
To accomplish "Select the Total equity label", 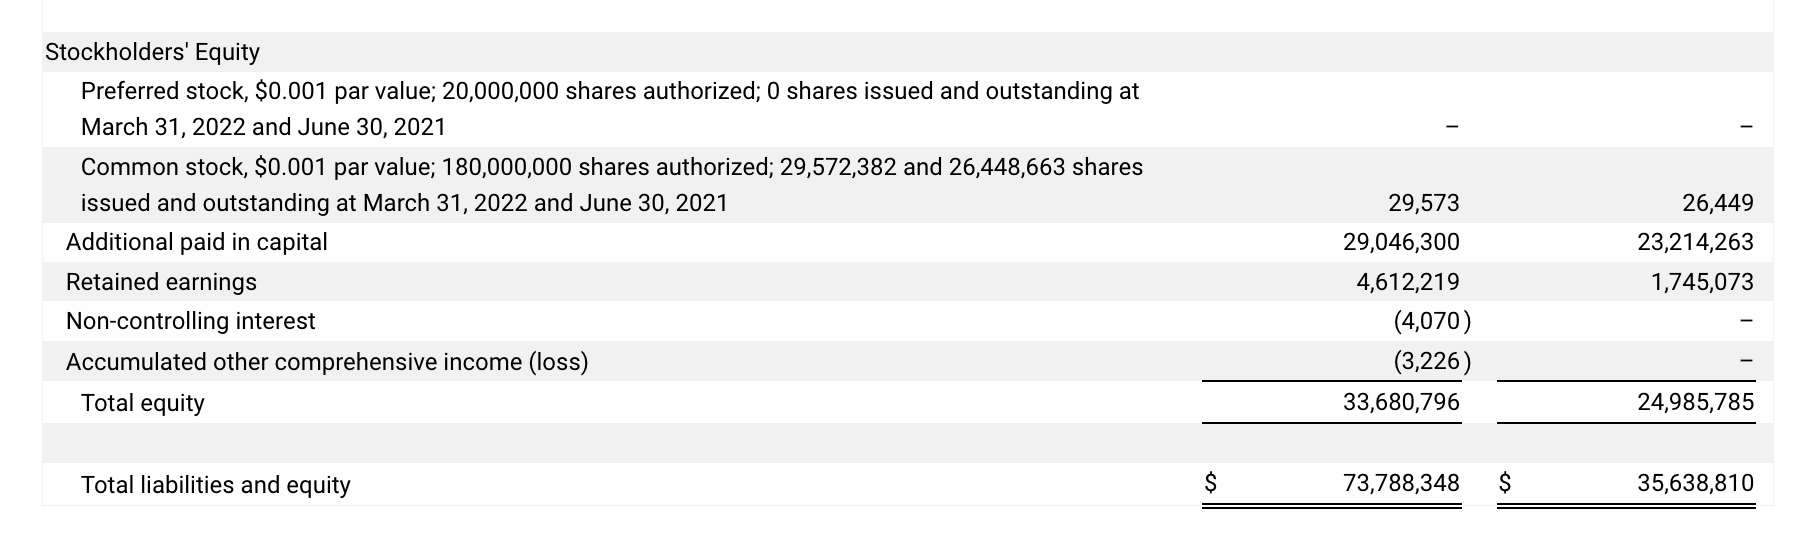I will 142,403.
